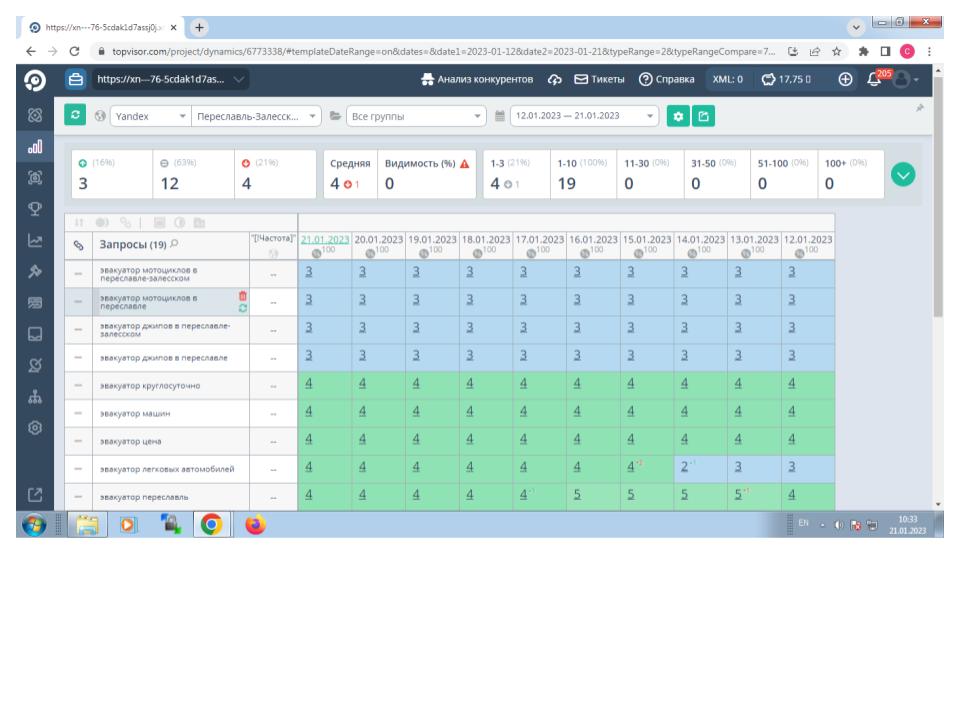Click the green export button

click(703, 116)
